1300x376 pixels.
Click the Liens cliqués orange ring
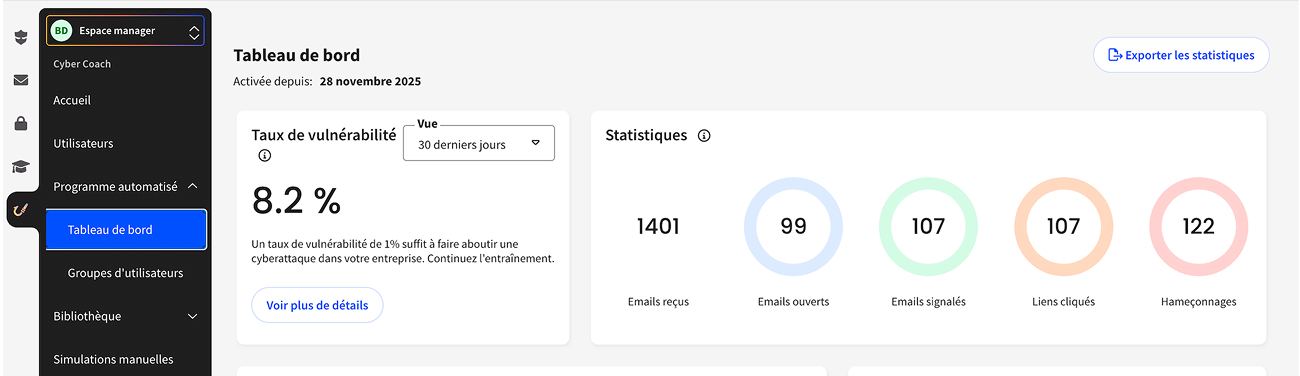[1063, 227]
